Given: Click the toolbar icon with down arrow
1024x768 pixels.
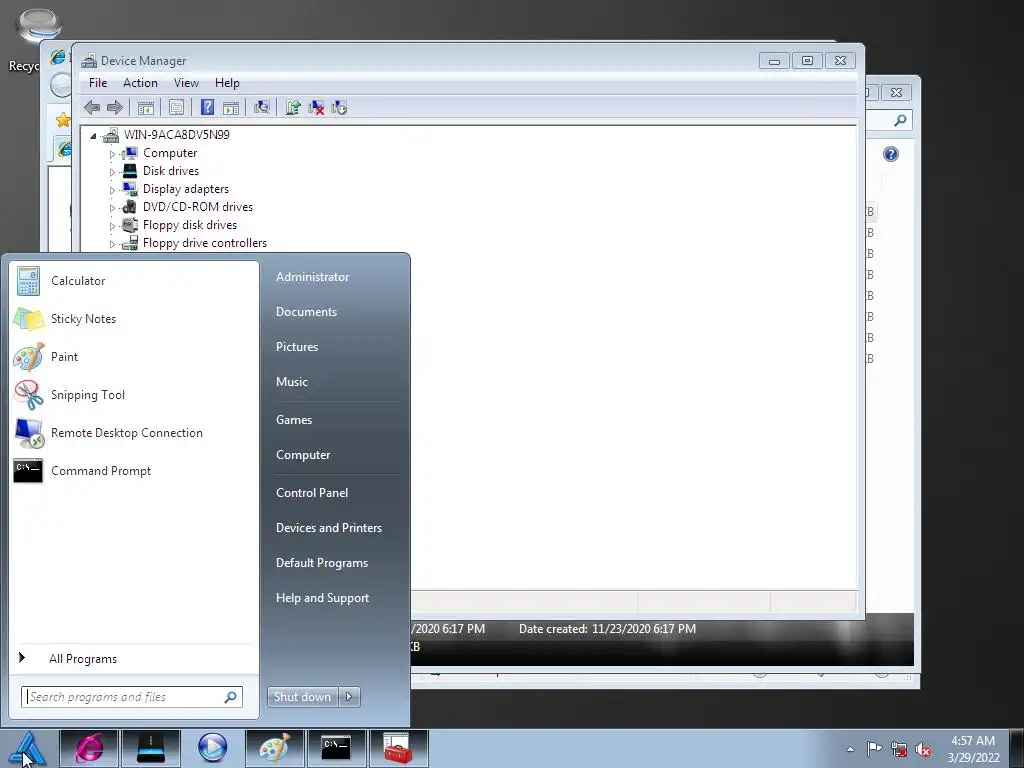Looking at the screenshot, I should click(339, 108).
